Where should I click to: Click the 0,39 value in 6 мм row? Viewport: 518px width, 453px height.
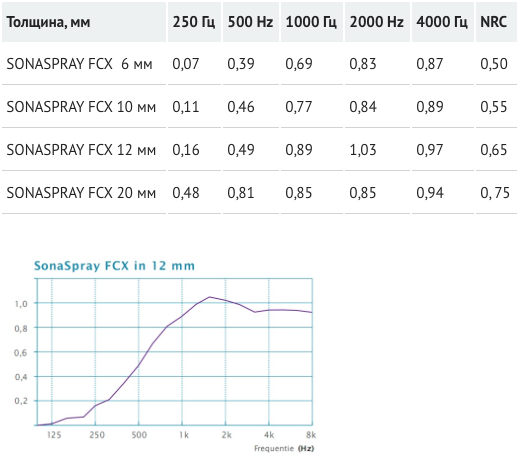(x=241, y=64)
